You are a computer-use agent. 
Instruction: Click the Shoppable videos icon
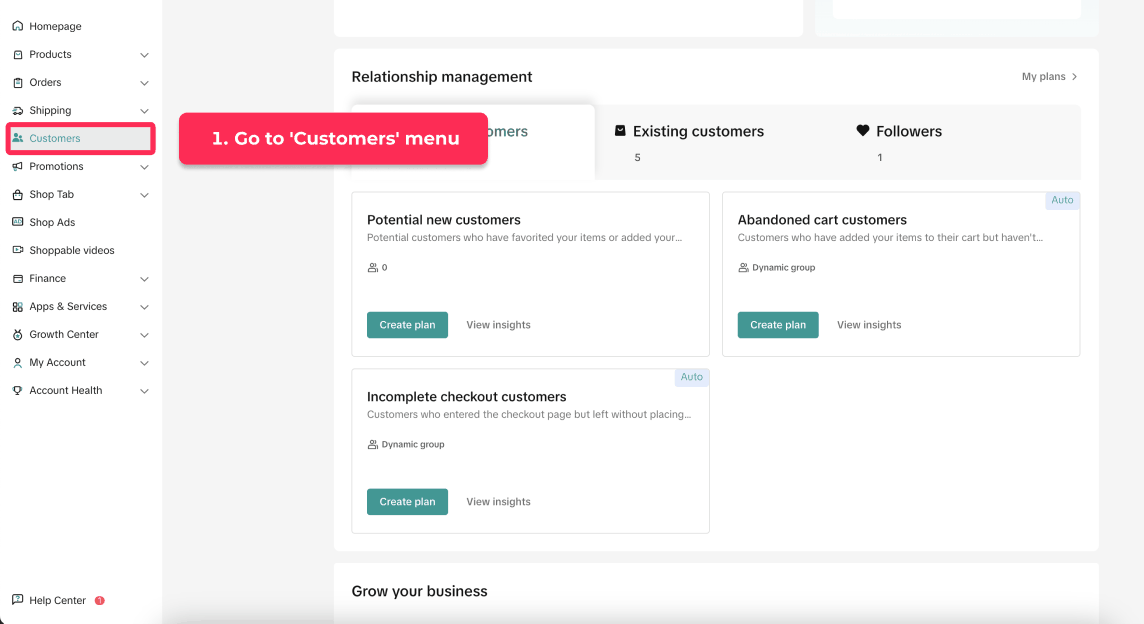(x=18, y=250)
